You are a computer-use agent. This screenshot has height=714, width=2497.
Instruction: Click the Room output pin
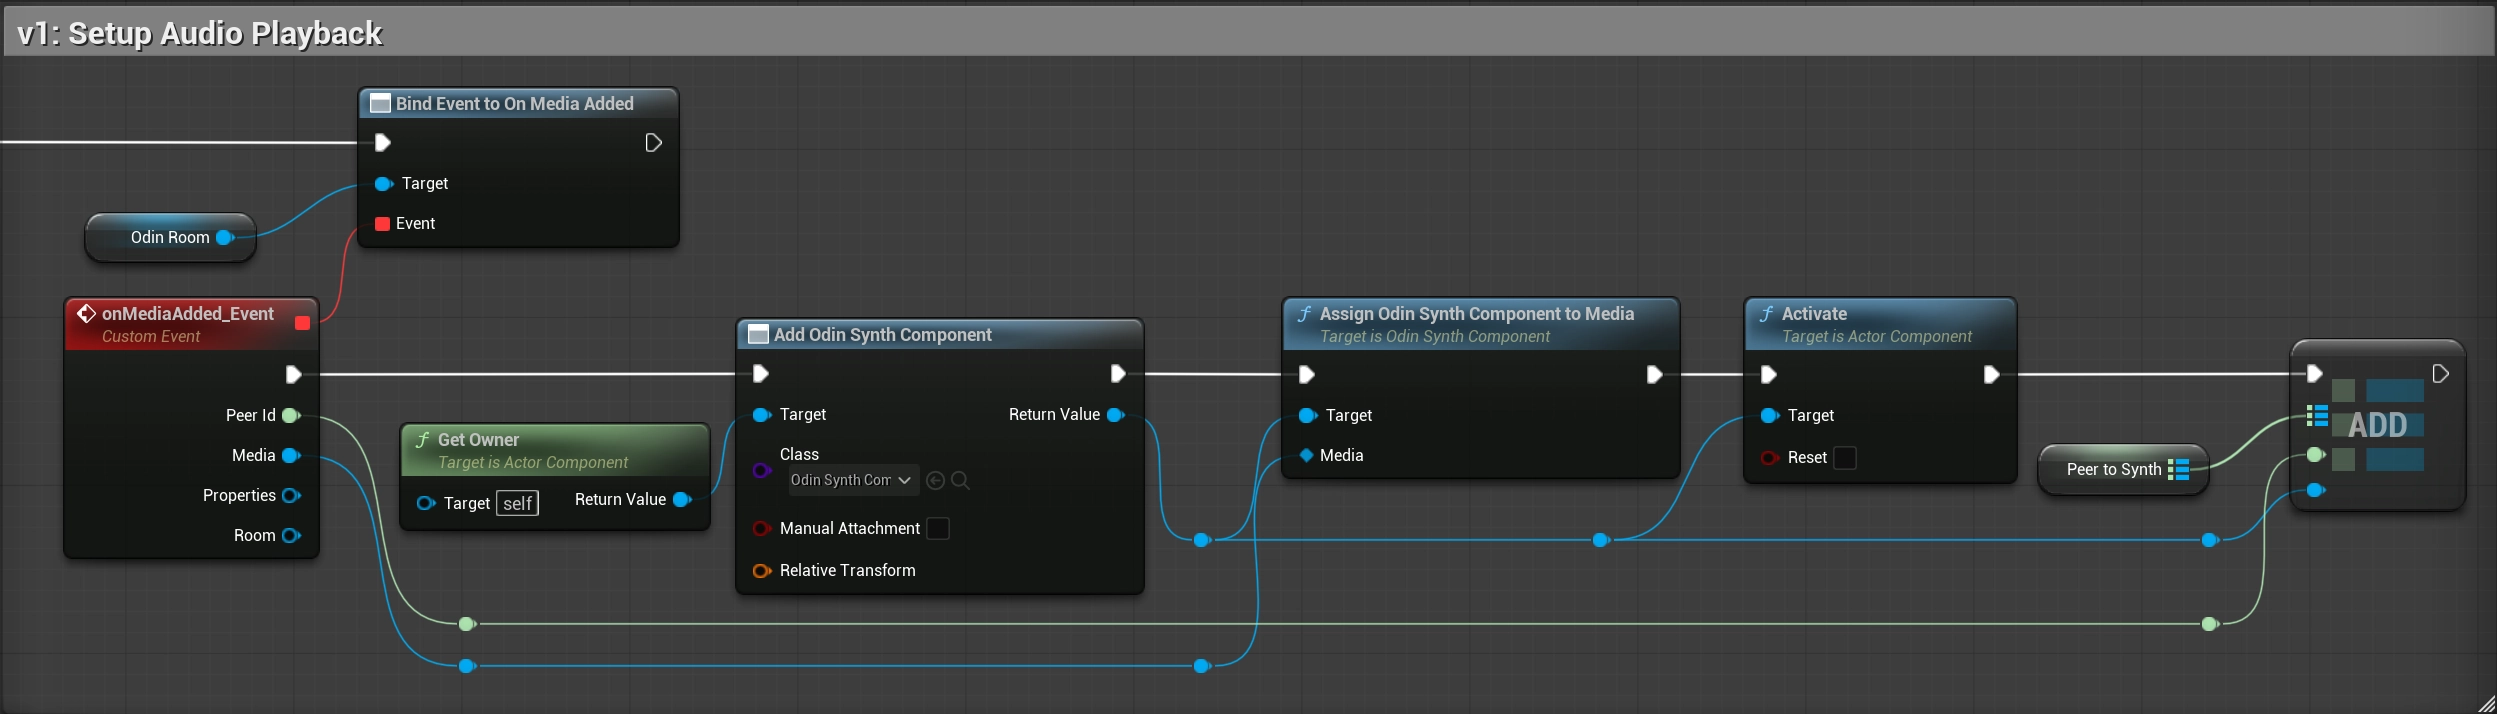coord(291,536)
